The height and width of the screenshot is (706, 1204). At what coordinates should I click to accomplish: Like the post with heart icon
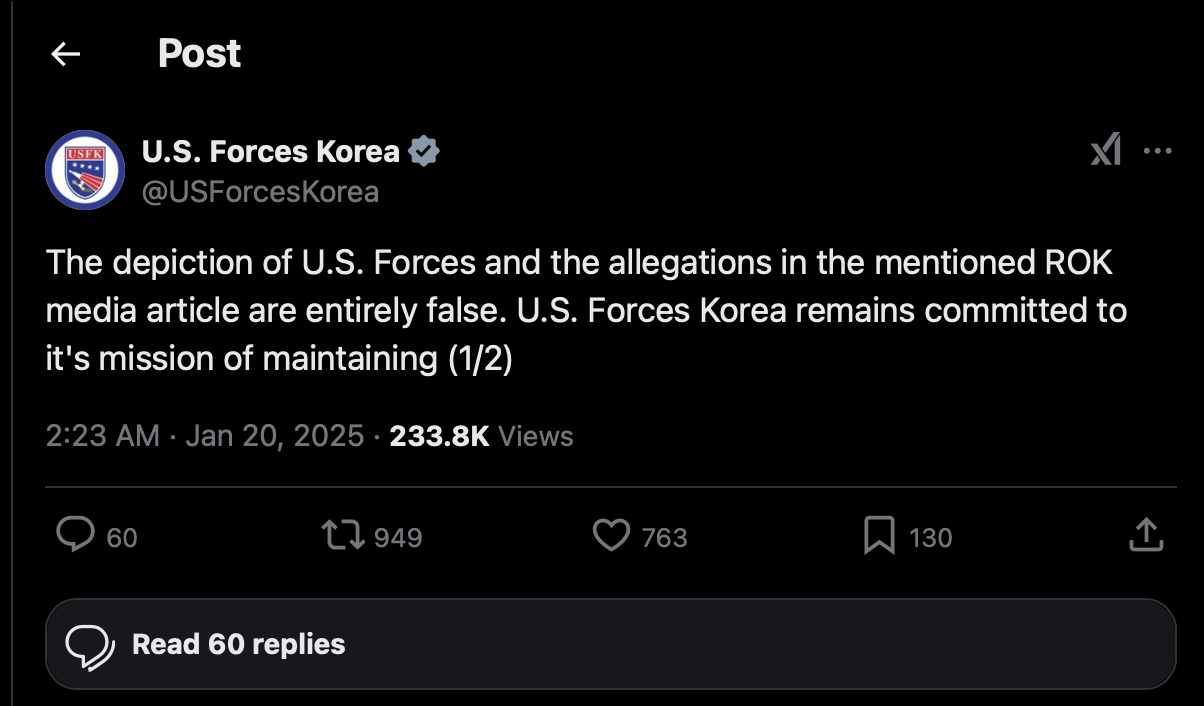611,536
